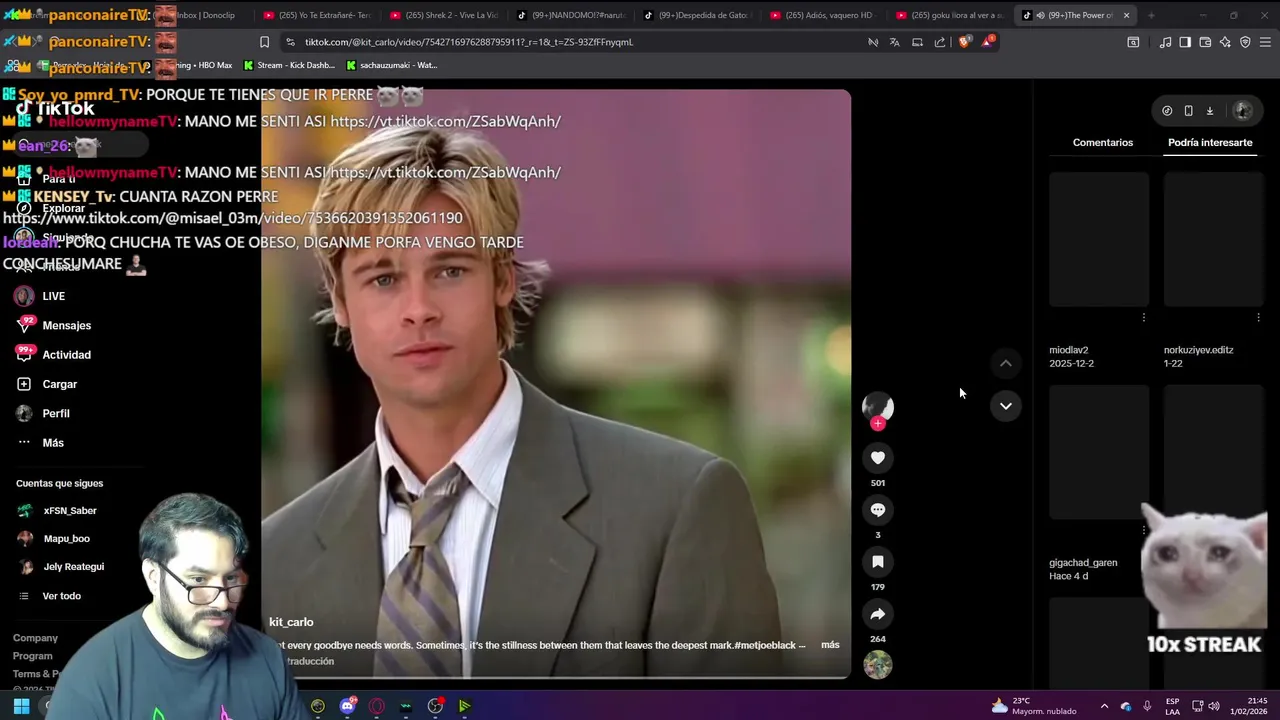Click the phone app icon in top pill
Image resolution: width=1280 pixels, height=720 pixels.
1188,111
